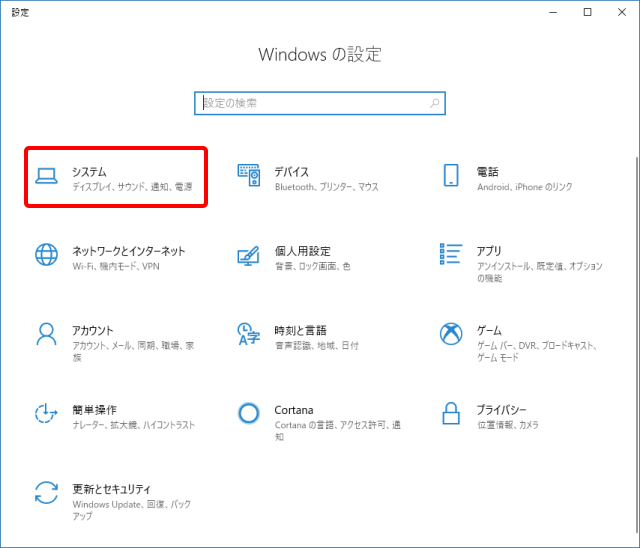Viewport: 640px width, 548px height.
Task: Open the アカウント person icon
Action: pos(46,334)
